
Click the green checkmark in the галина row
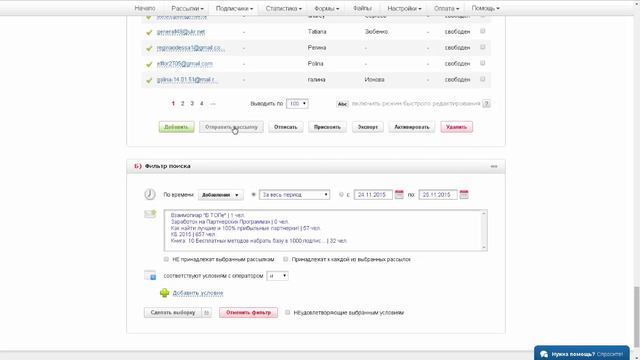coord(149,80)
